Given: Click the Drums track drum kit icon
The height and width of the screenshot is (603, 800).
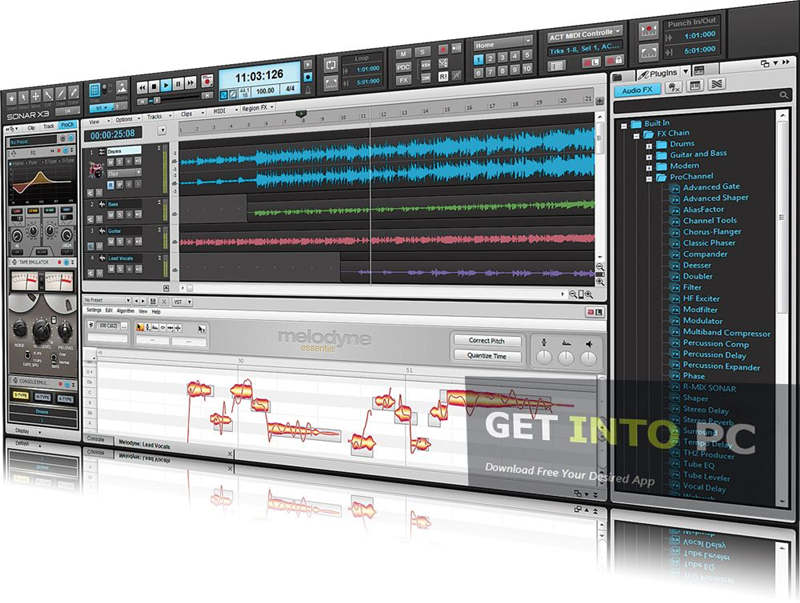Looking at the screenshot, I should pos(96,169).
